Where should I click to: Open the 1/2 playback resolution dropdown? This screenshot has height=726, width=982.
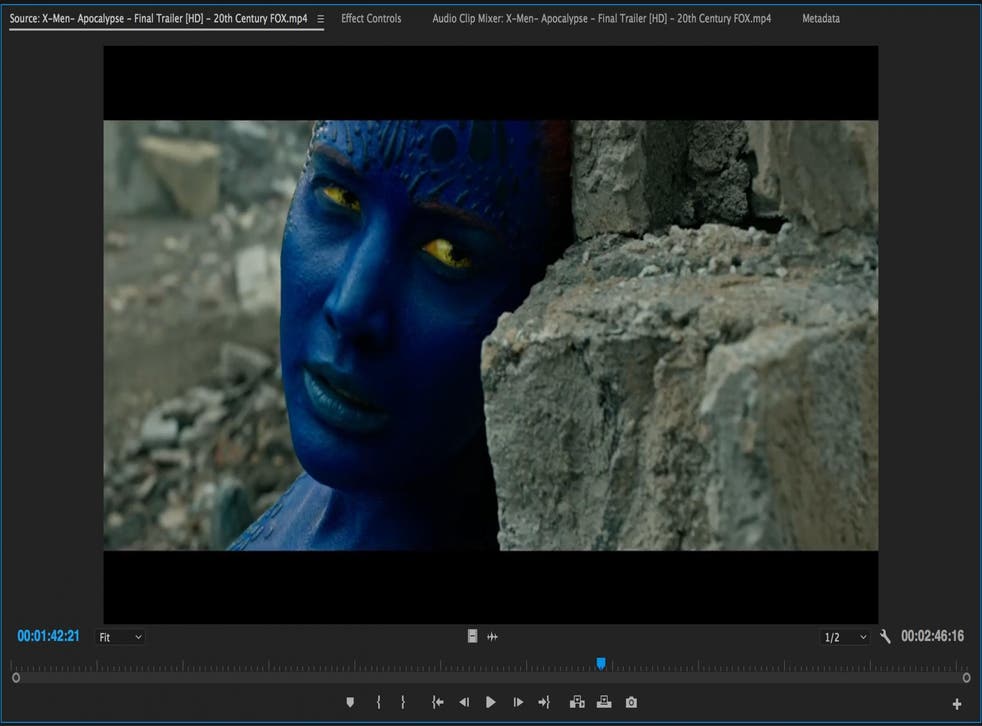845,637
